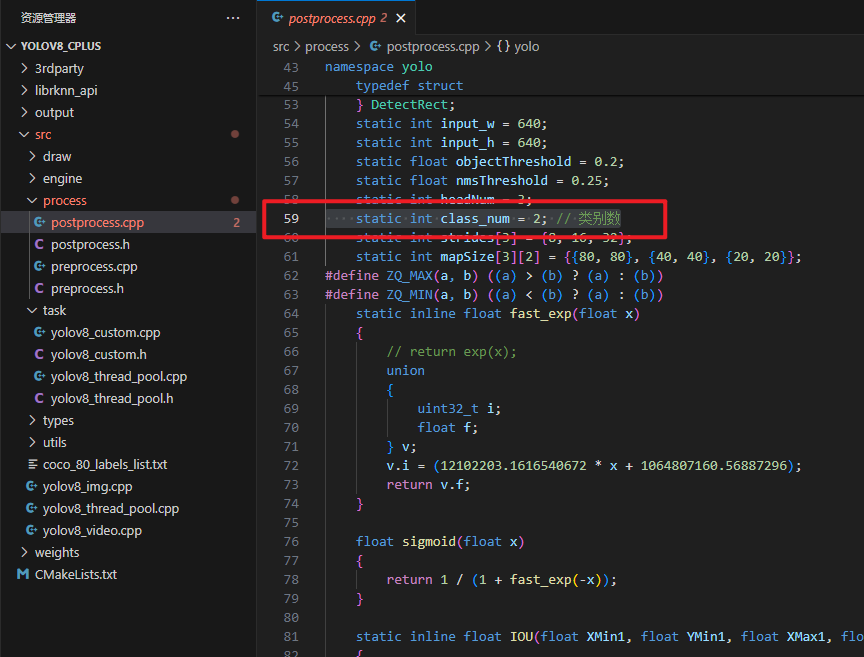Viewport: 864px width, 657px height.
Task: Switch to the postprocess.cpp tab
Action: point(329,18)
